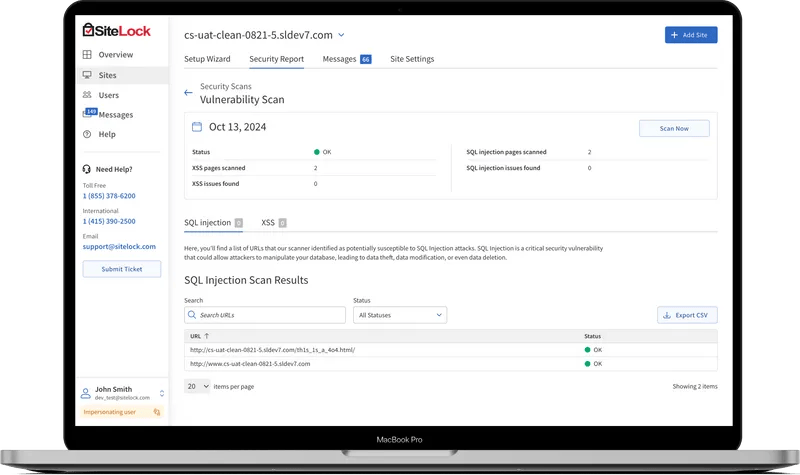The image size is (800, 475).
Task: Open sidebar Messages envelope icon with badge
Action: point(89,113)
